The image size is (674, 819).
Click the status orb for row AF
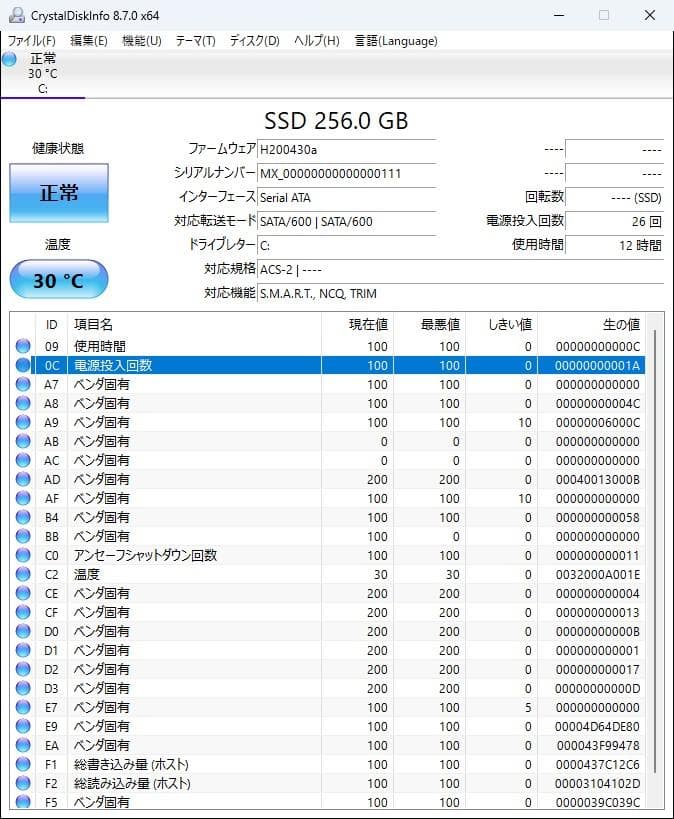pyautogui.click(x=23, y=498)
